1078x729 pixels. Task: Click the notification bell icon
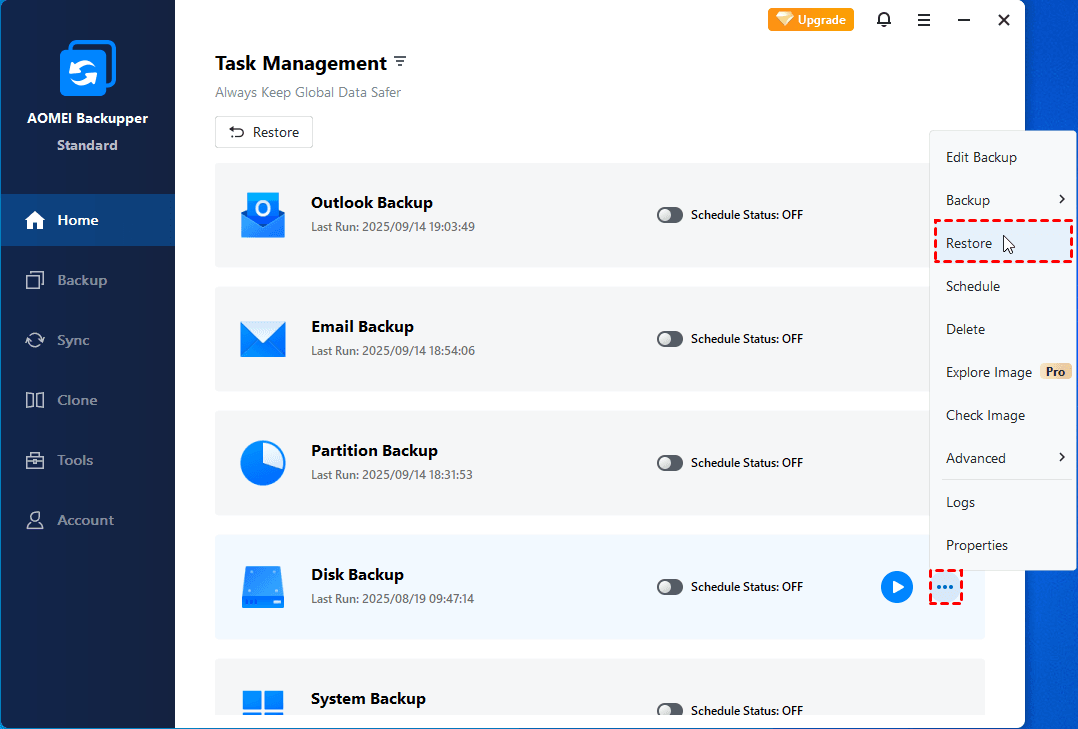tap(884, 20)
